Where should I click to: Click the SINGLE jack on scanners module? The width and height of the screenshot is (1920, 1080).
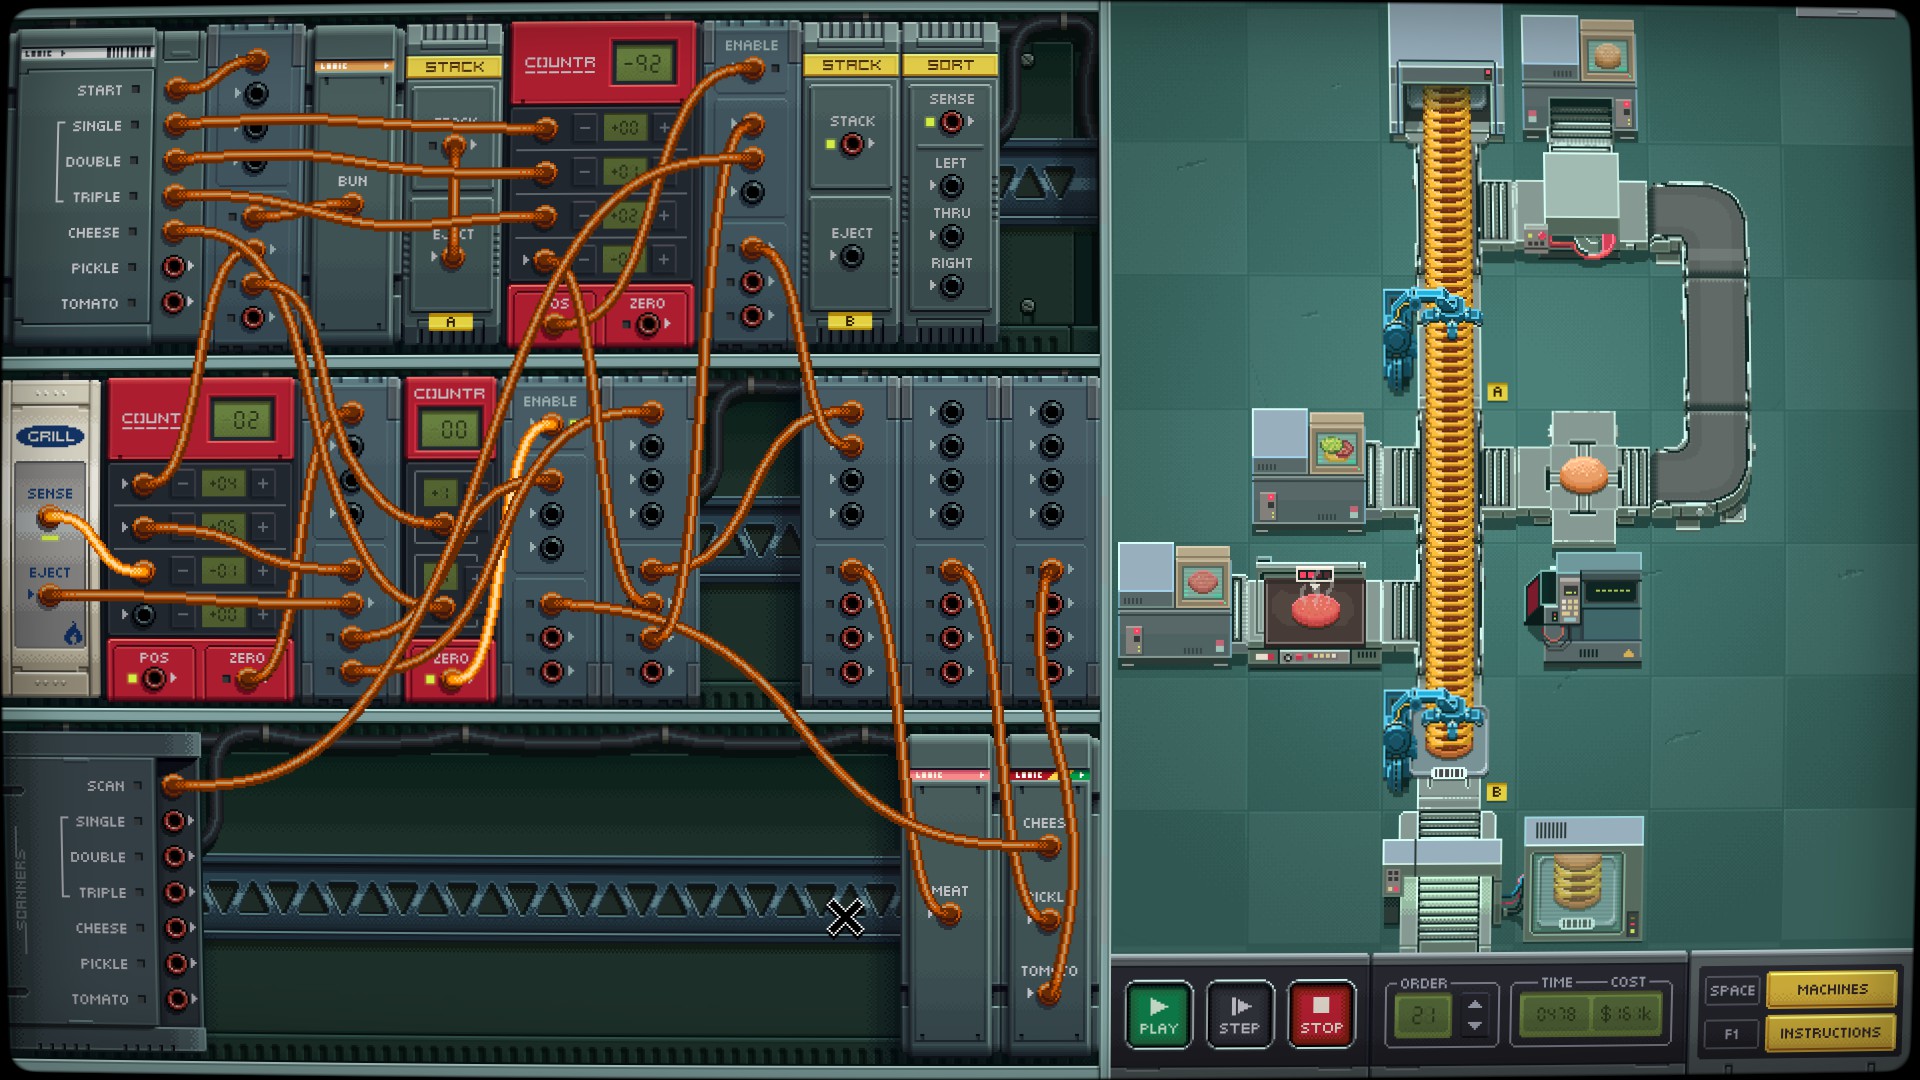click(174, 821)
